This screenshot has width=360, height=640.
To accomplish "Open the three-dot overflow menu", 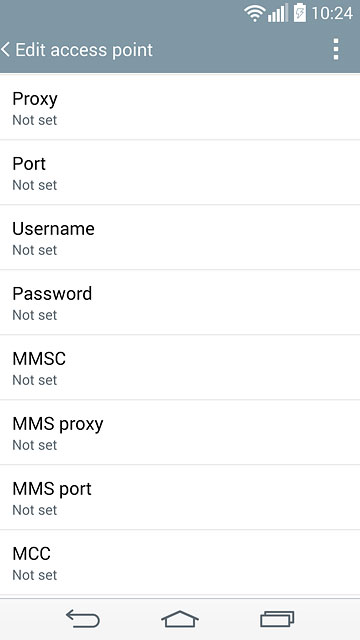I will (x=336, y=49).
